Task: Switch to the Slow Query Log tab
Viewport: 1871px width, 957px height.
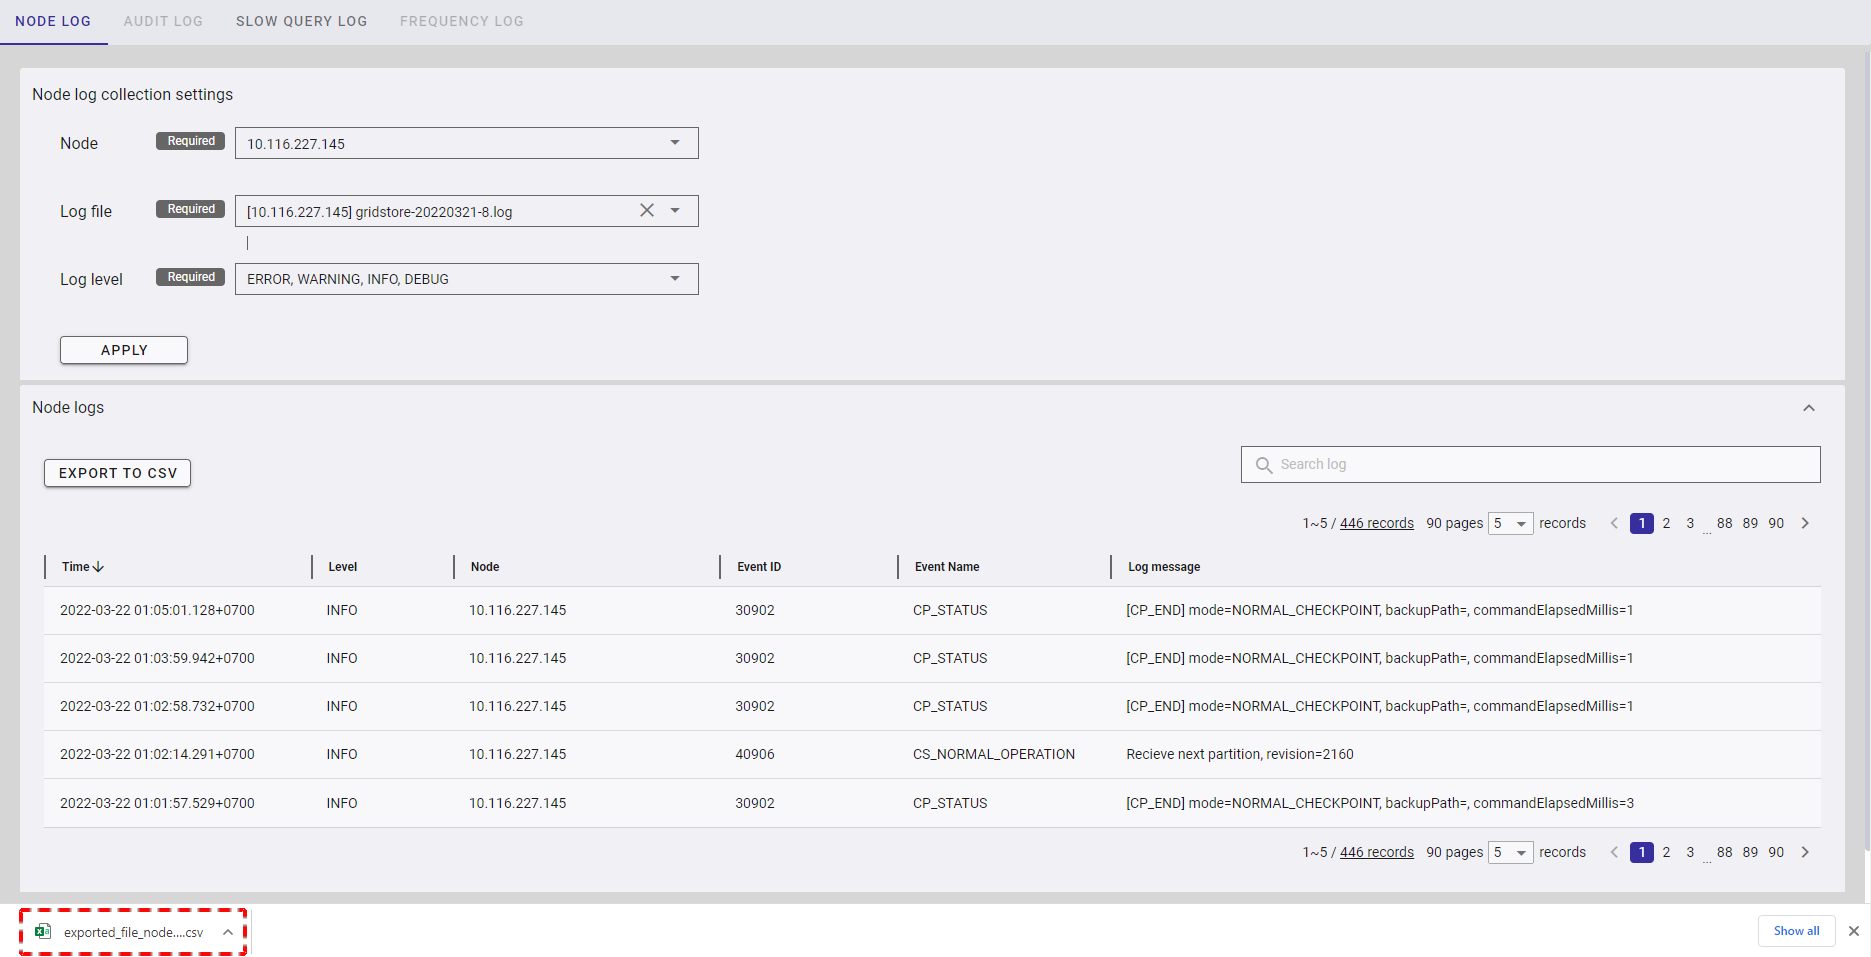Action: click(x=301, y=21)
